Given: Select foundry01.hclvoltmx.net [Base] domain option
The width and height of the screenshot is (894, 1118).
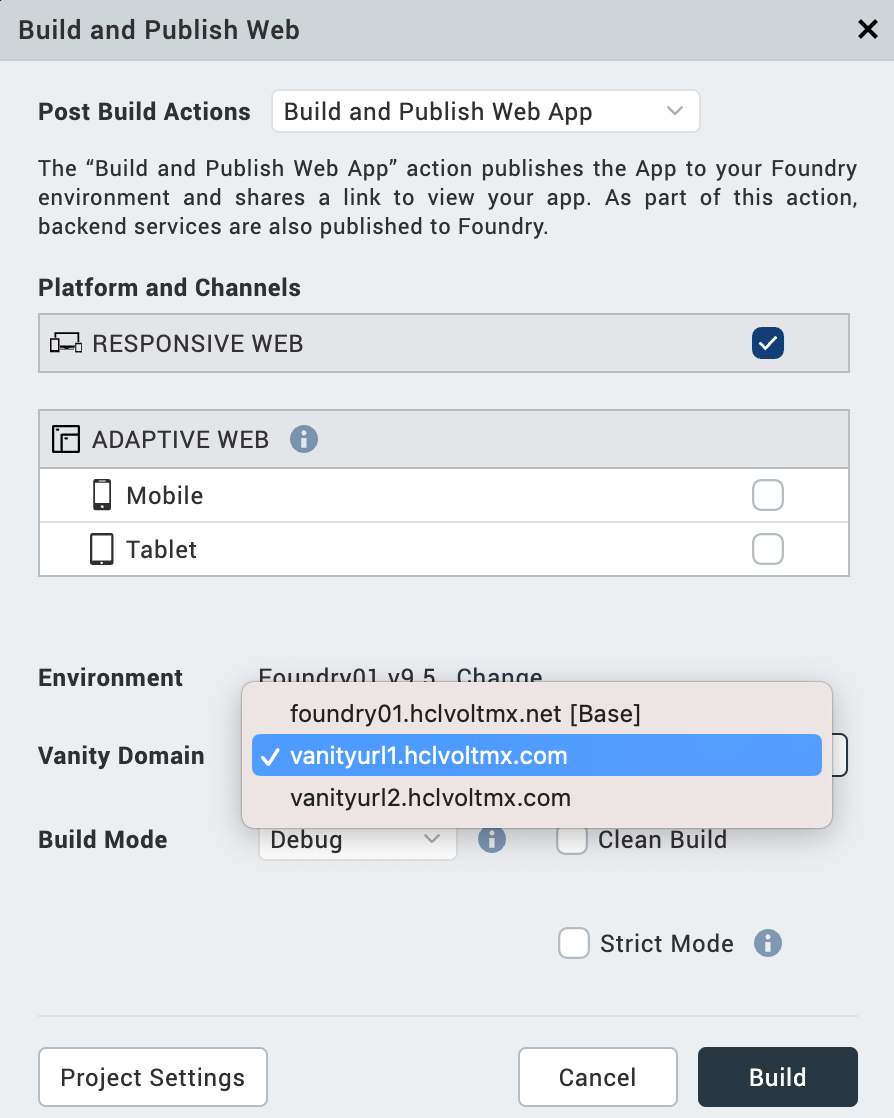Looking at the screenshot, I should 465,714.
